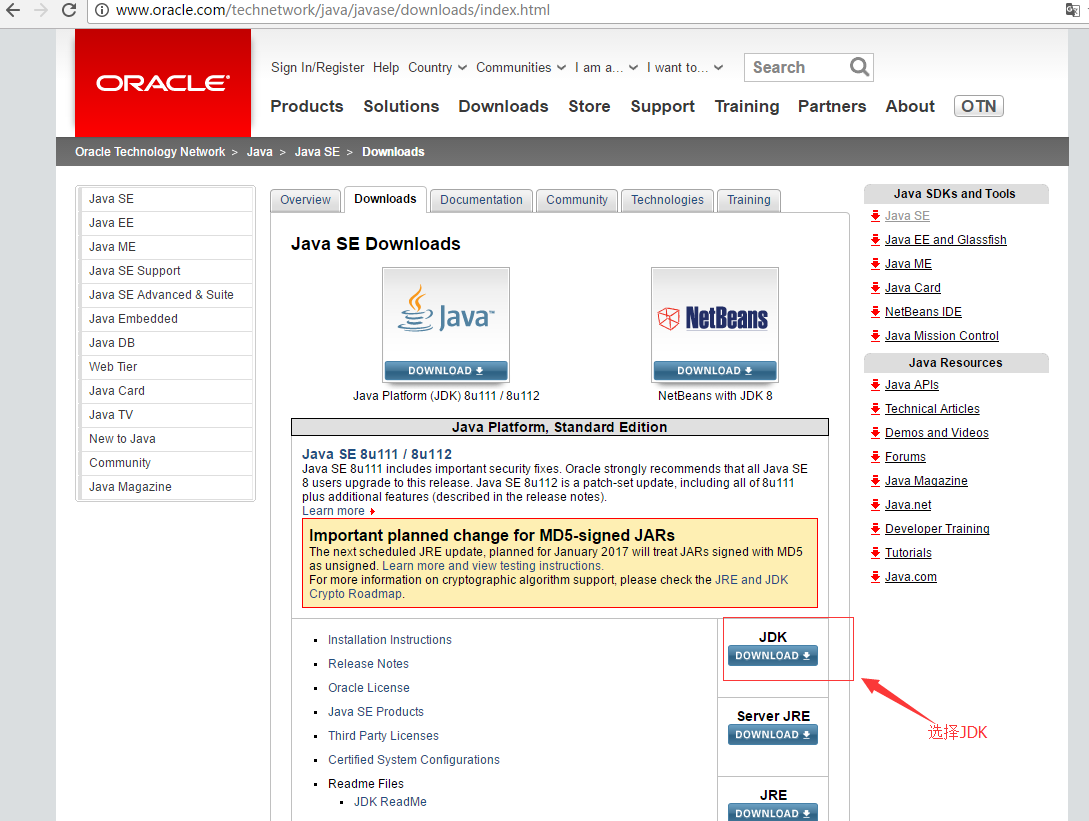Image resolution: width=1089 pixels, height=821 pixels.
Task: Click the JRE Download button
Action: [x=773, y=813]
